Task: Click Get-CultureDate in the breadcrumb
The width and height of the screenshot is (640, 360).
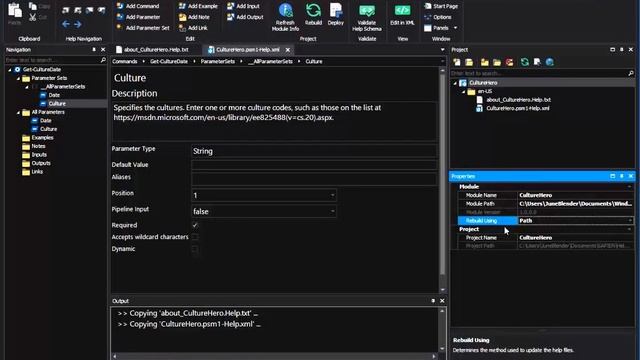Action: (169, 61)
